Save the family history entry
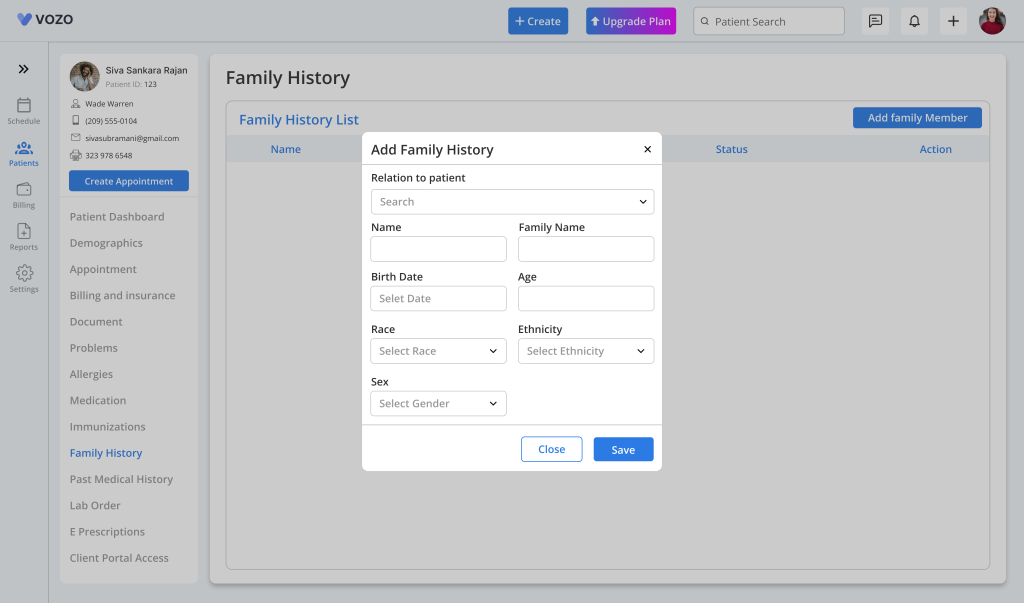Image resolution: width=1024 pixels, height=603 pixels. pyautogui.click(x=623, y=449)
